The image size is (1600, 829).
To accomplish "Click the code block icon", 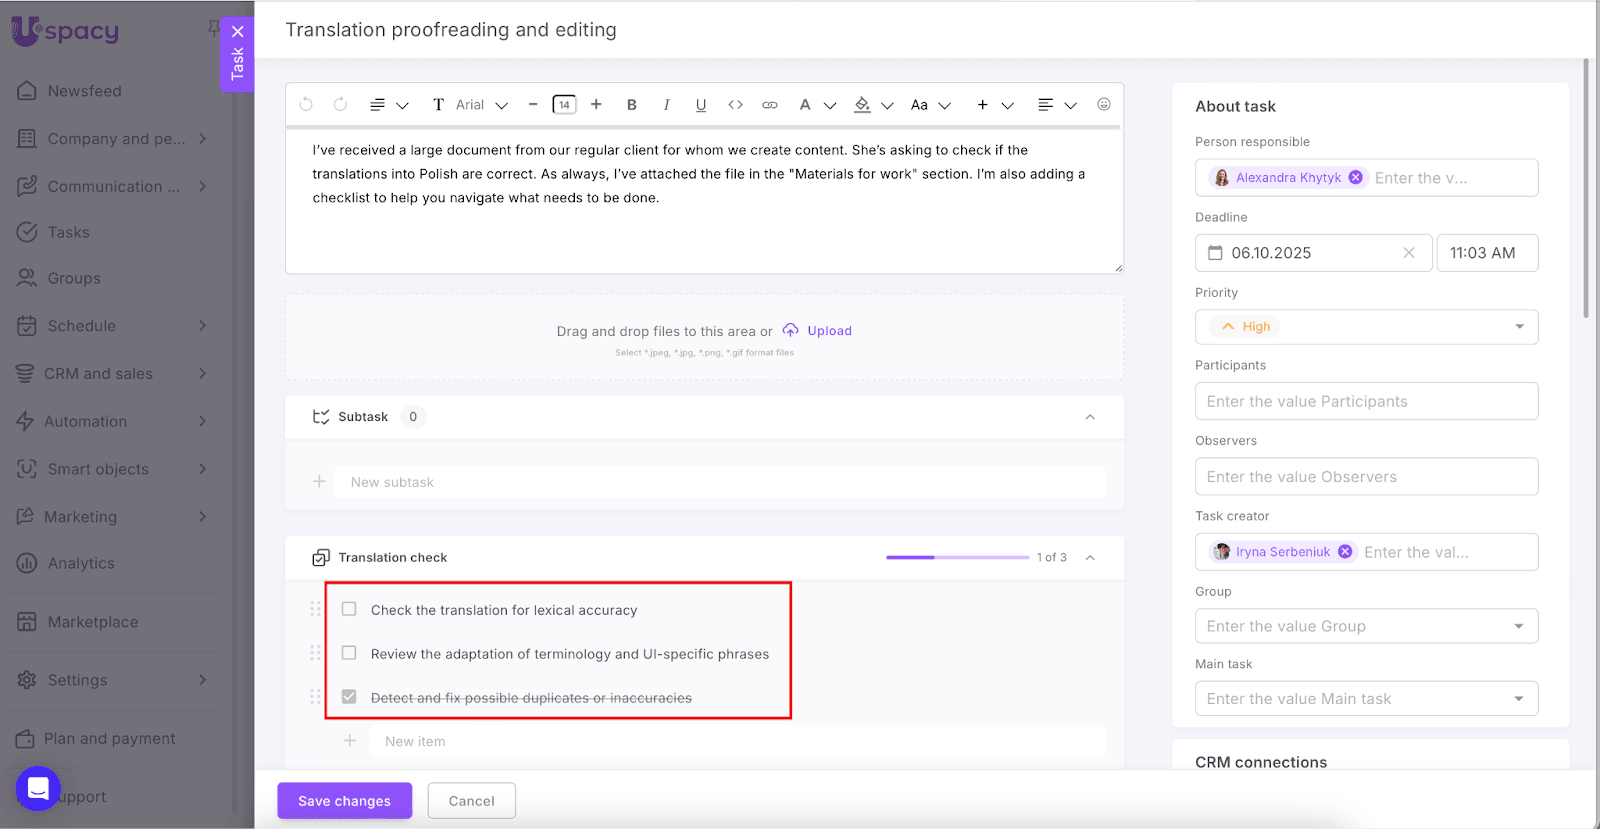I will point(735,105).
